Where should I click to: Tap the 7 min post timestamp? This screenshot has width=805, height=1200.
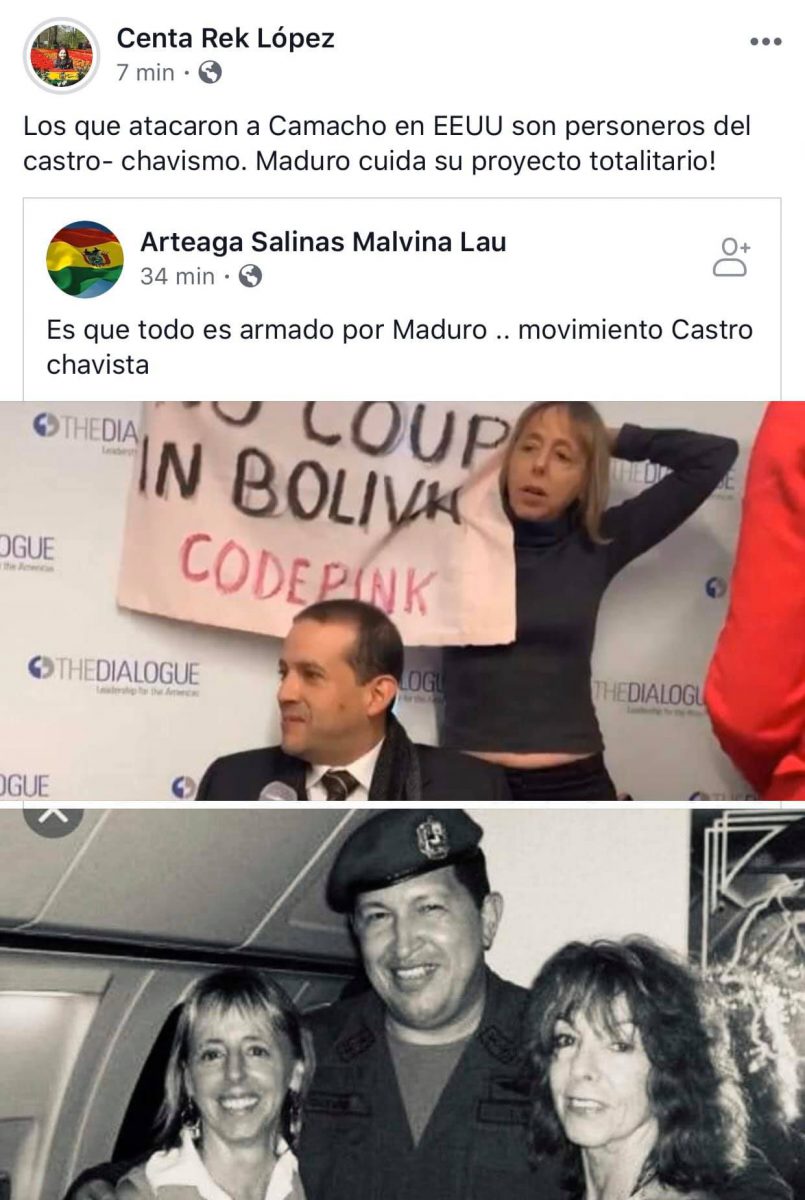point(145,72)
